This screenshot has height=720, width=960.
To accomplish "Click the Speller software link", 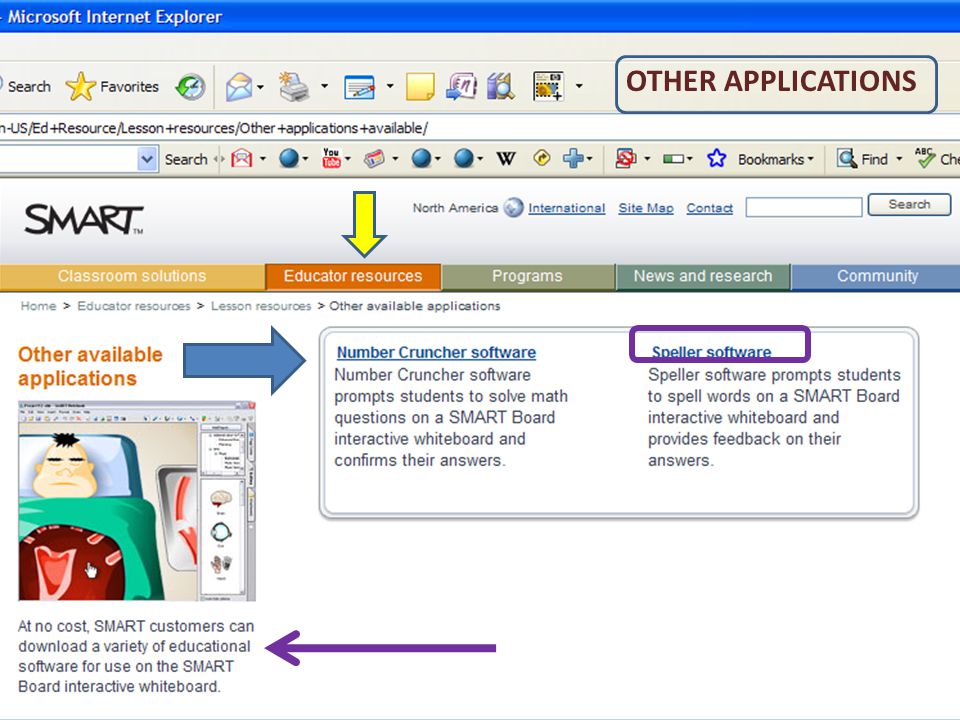I will (x=711, y=352).
